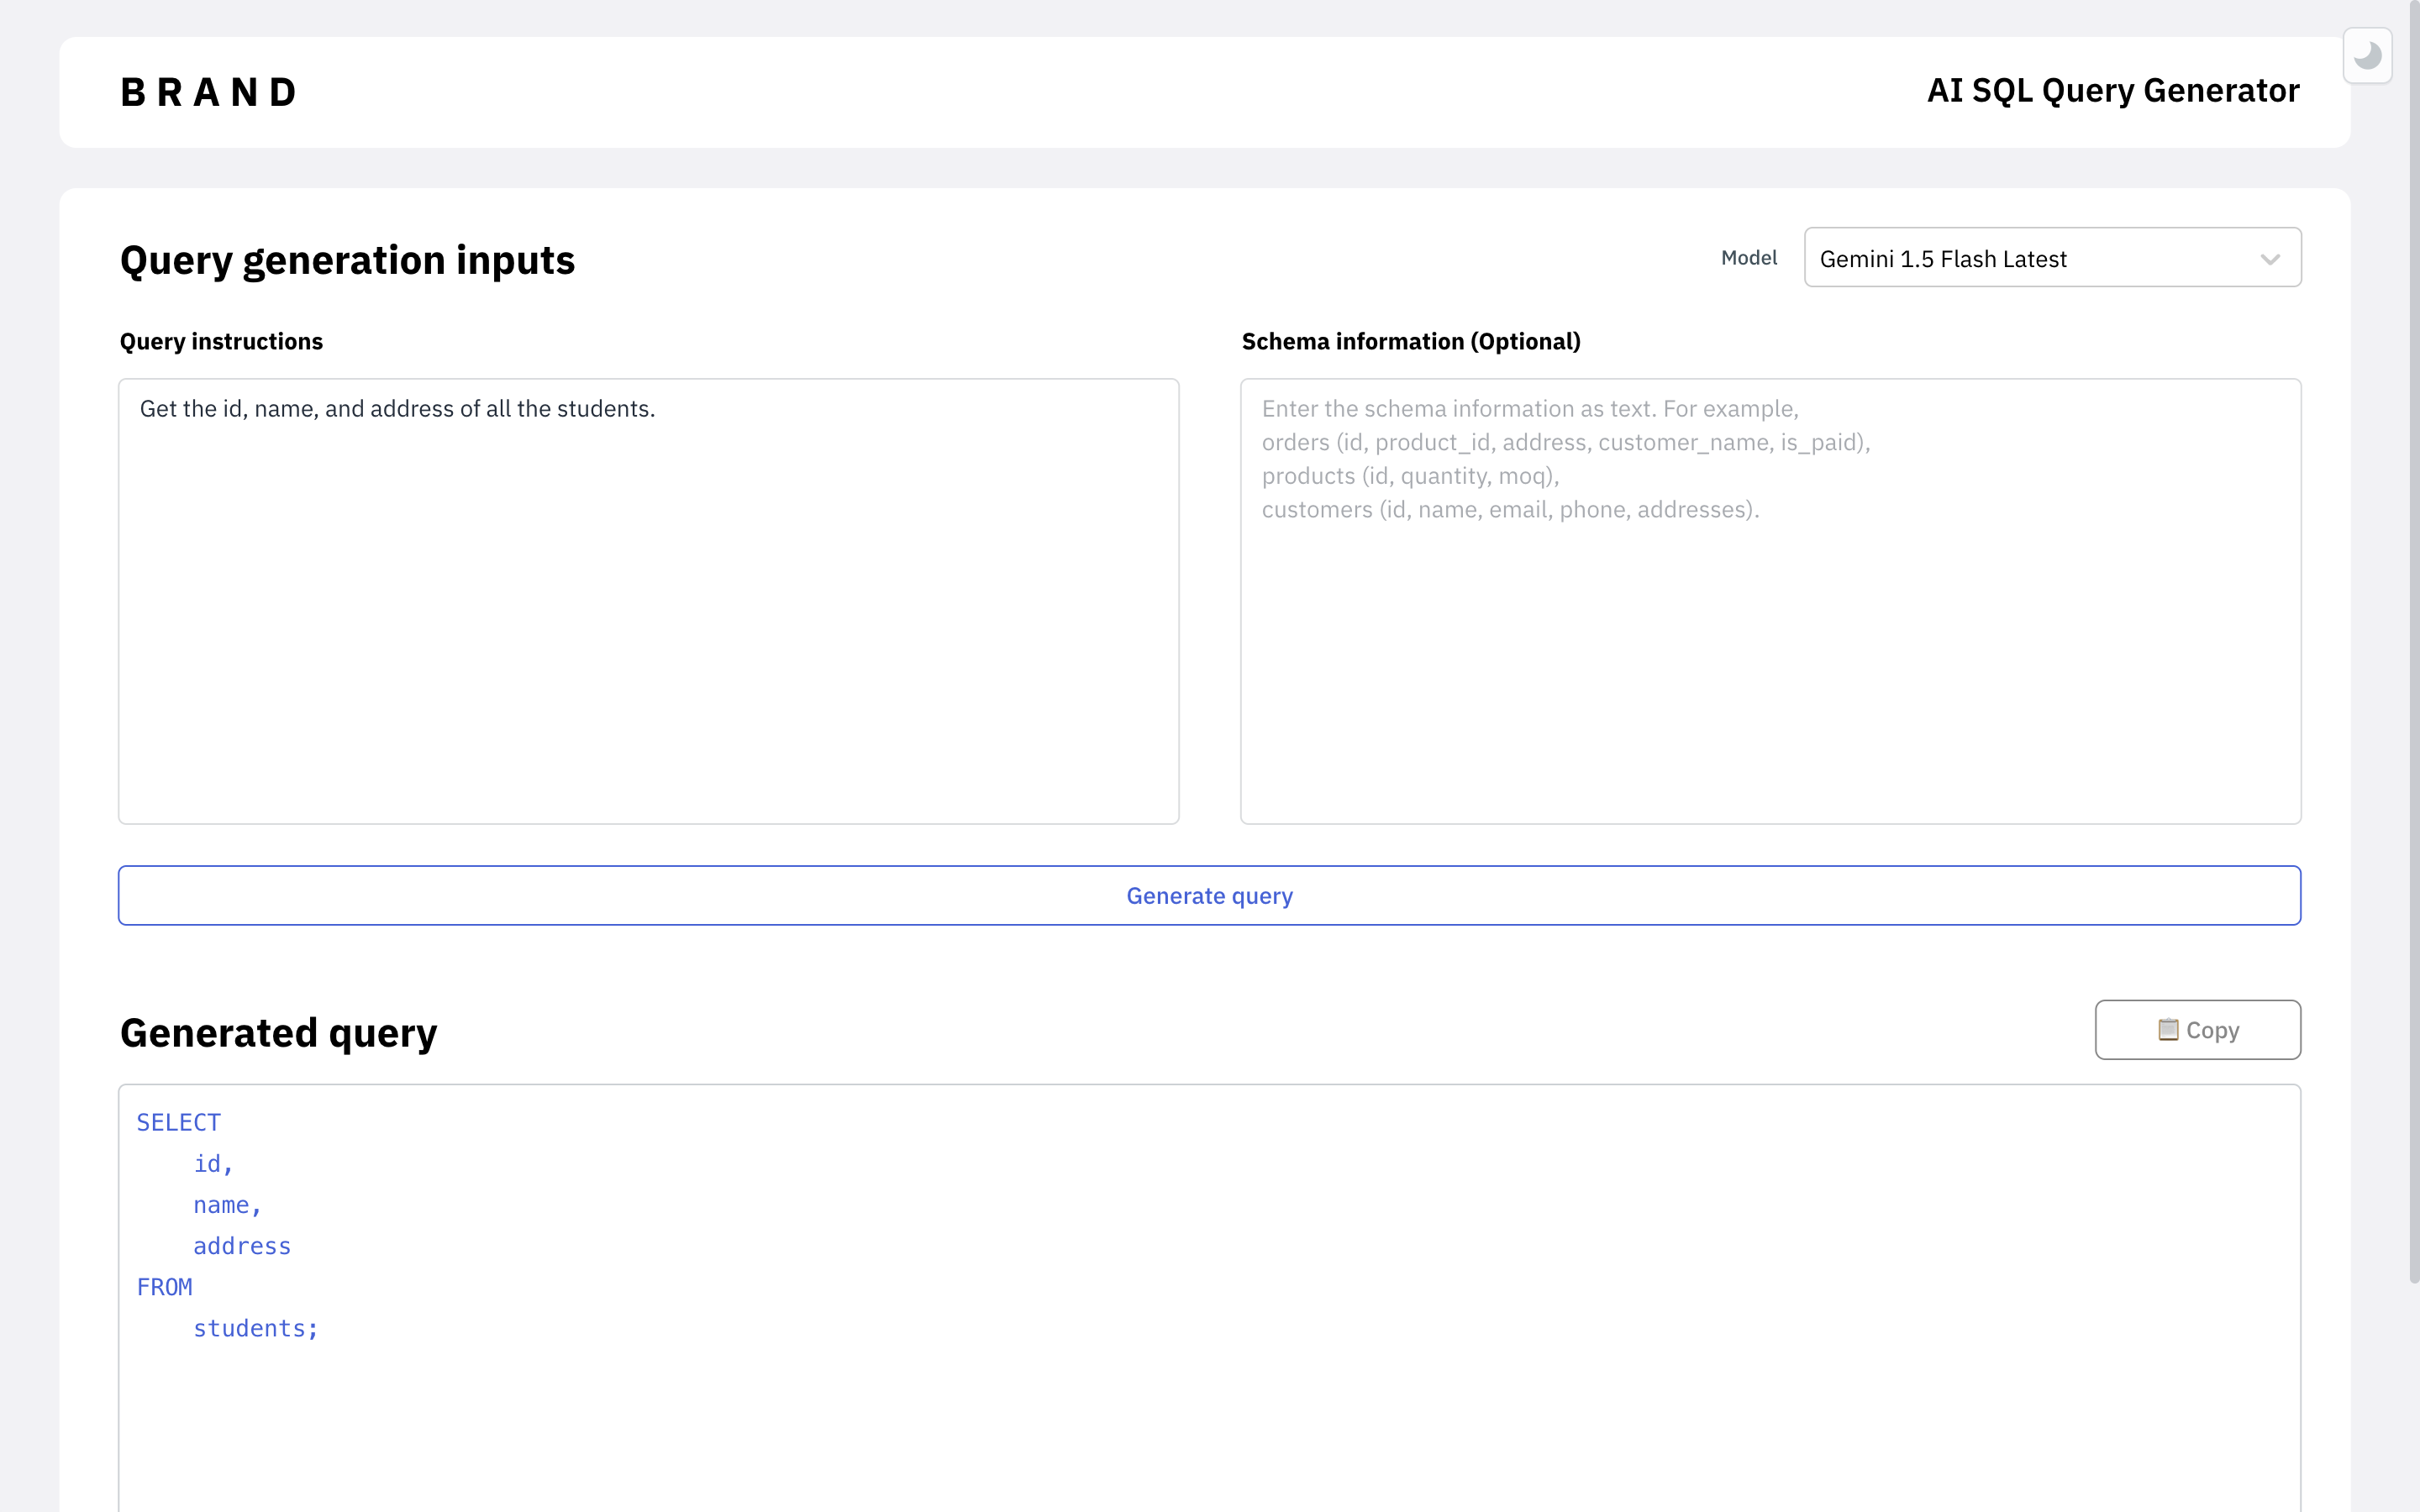This screenshot has width=2420, height=1512.
Task: Click the FROM keyword in the output
Action: pyautogui.click(x=164, y=1287)
